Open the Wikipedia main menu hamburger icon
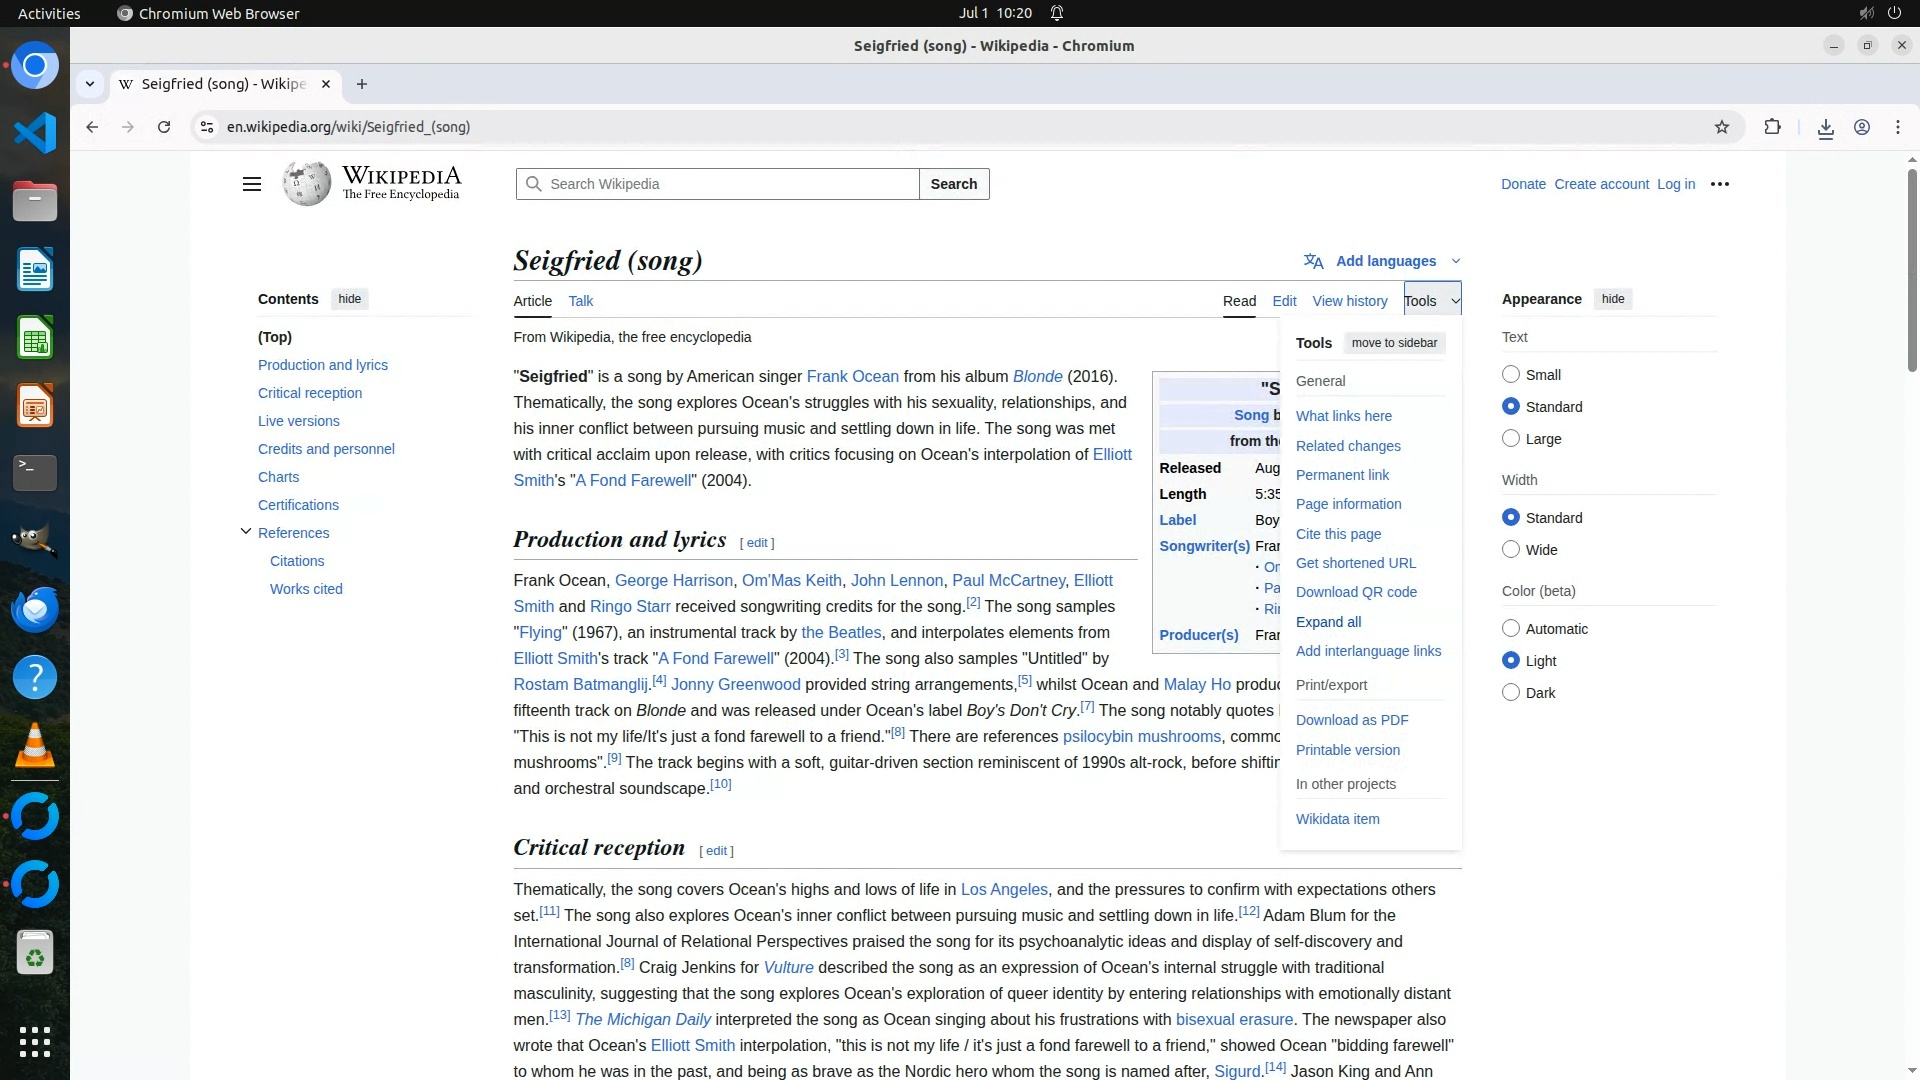 click(x=252, y=184)
